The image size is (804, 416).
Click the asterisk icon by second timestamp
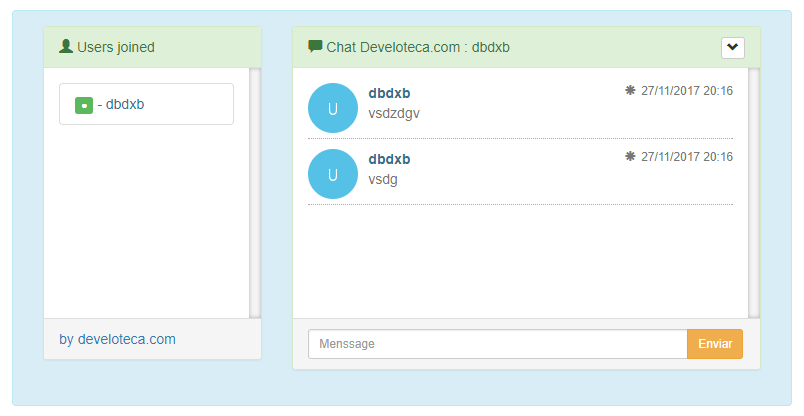pyautogui.click(x=630, y=156)
